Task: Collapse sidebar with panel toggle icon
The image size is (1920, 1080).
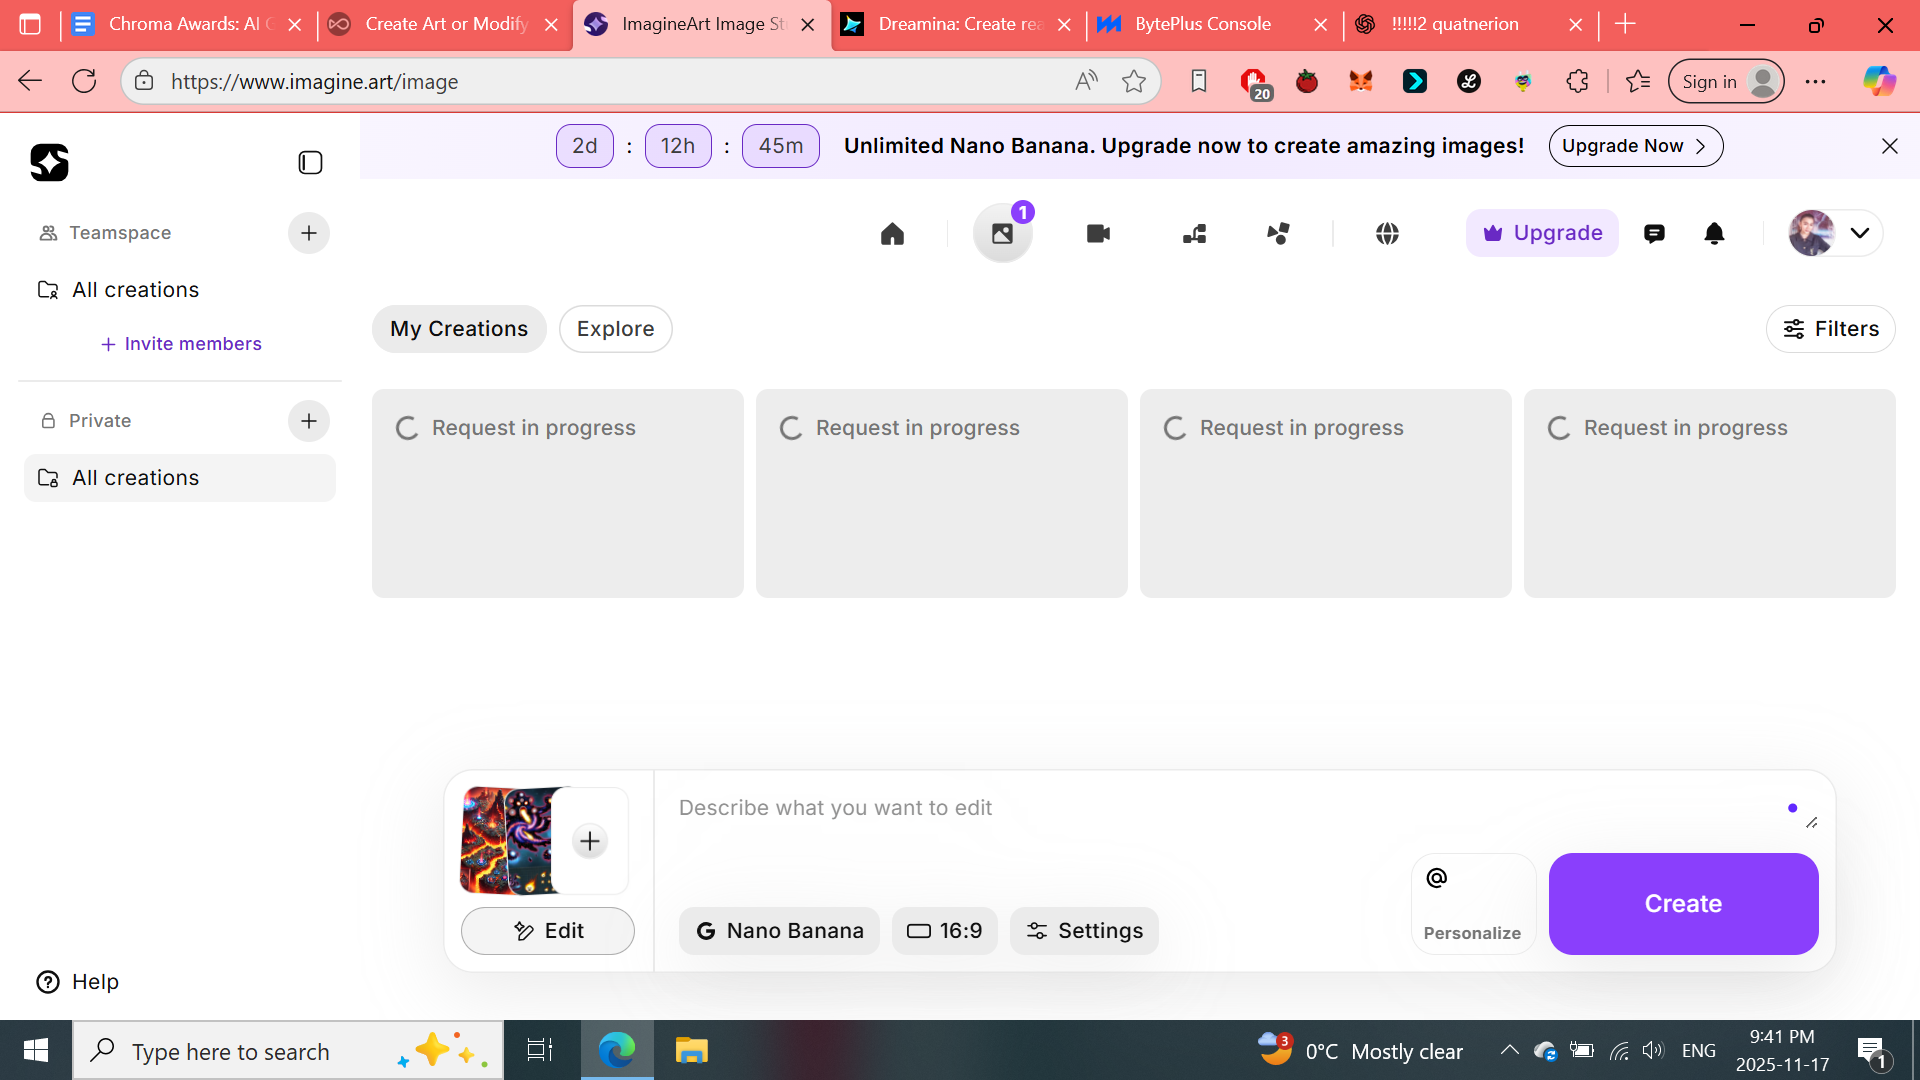Action: pyautogui.click(x=310, y=163)
